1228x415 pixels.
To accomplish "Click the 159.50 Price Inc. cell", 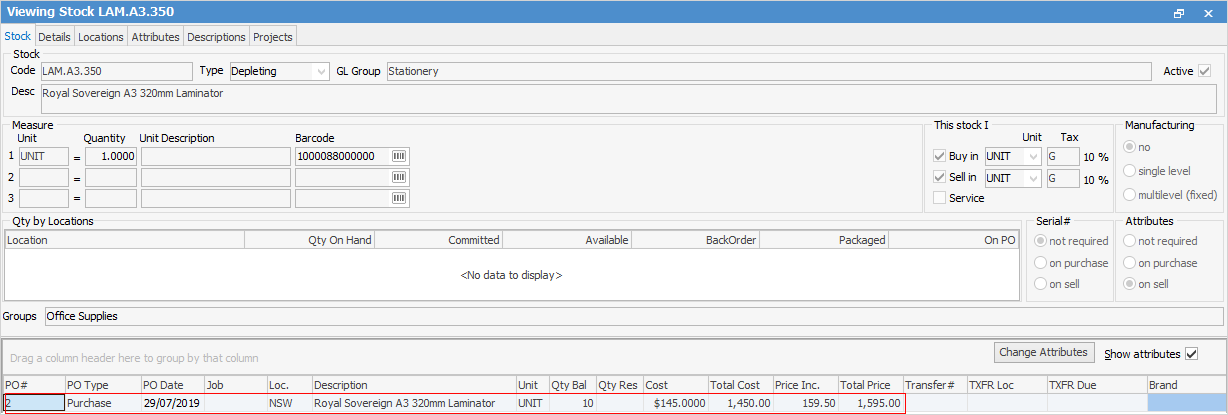I will 805,403.
